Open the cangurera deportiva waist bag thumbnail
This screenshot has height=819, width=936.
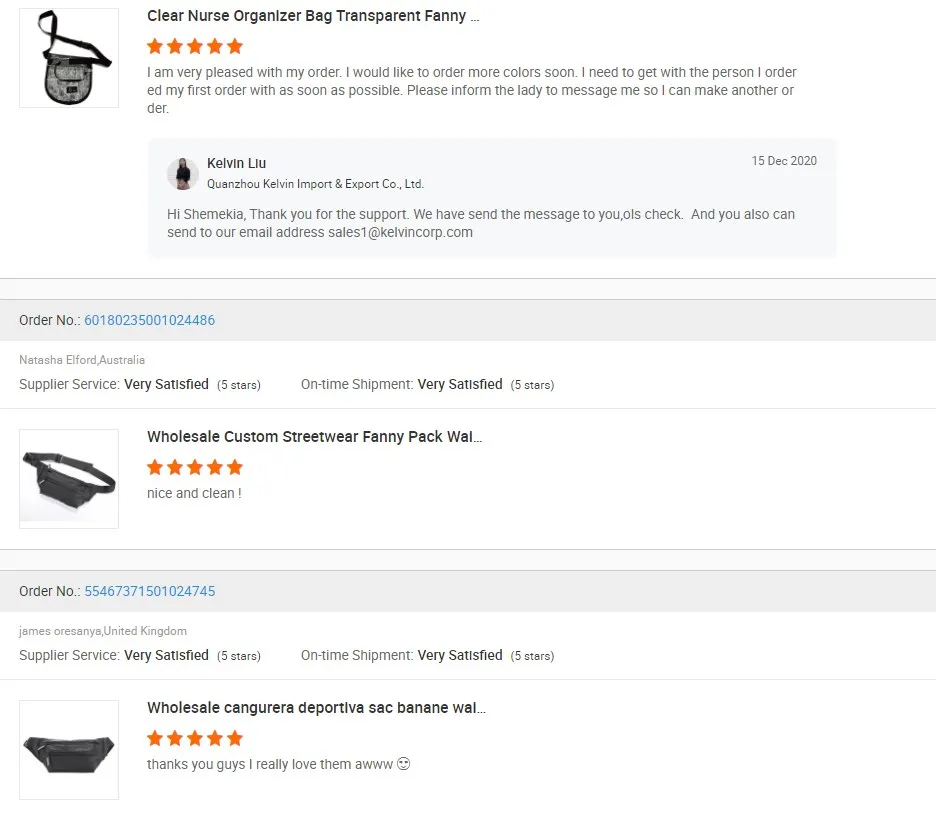click(69, 750)
